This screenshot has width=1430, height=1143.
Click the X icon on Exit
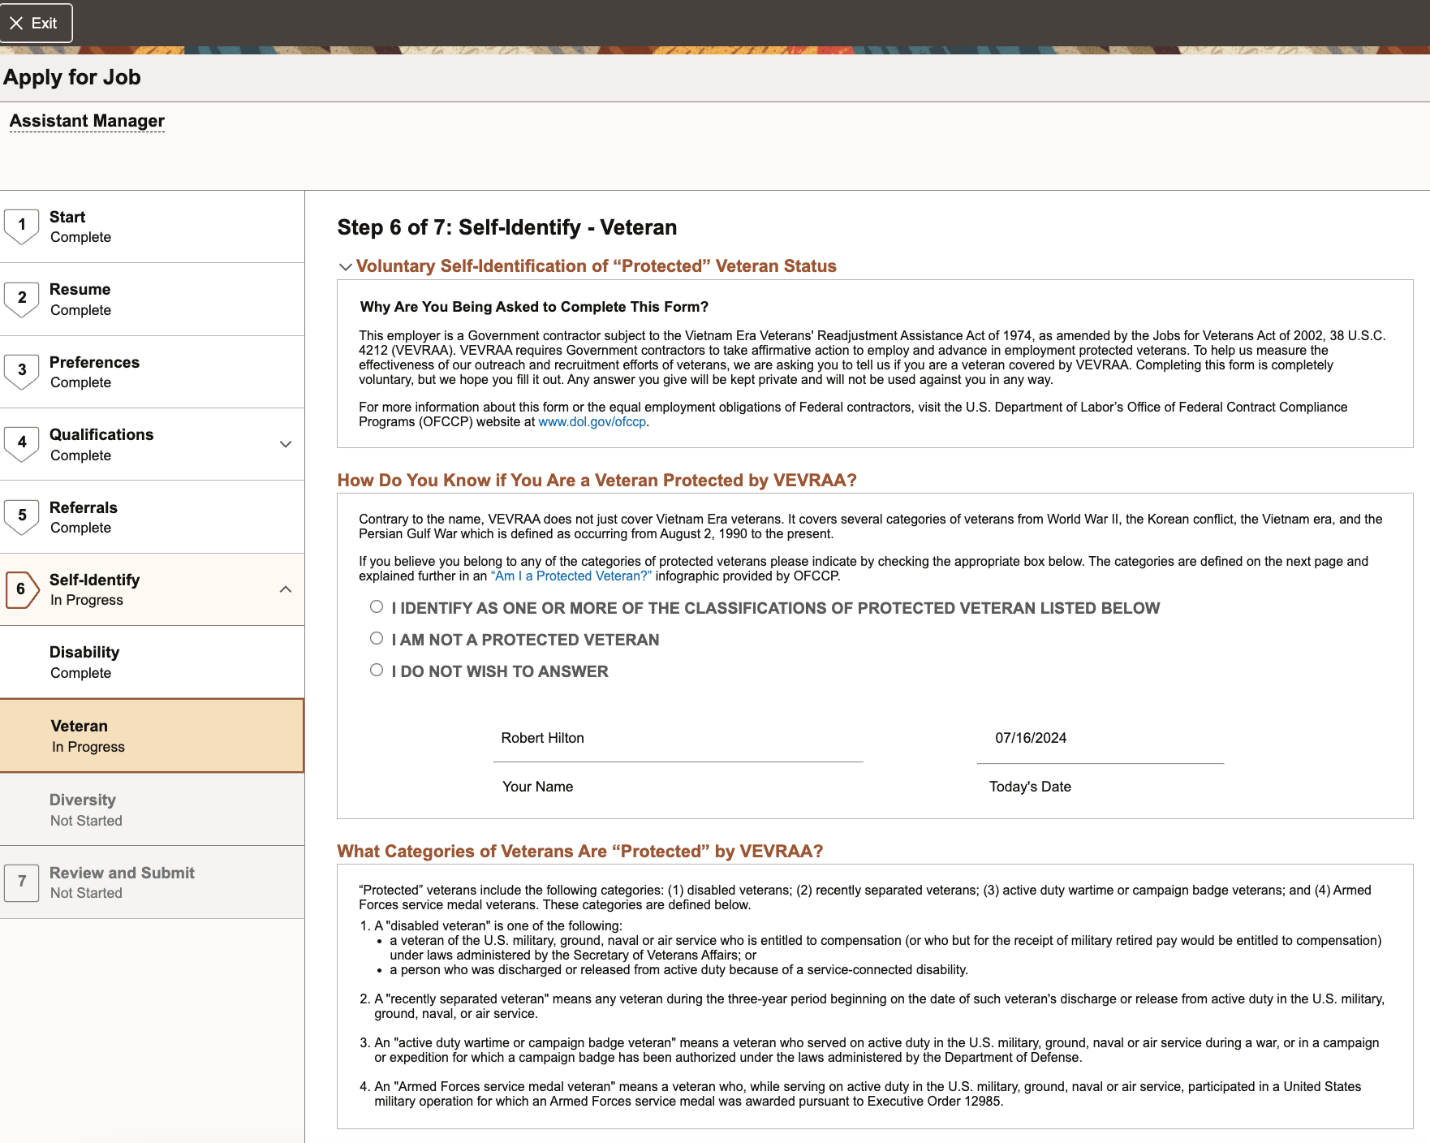click(16, 23)
